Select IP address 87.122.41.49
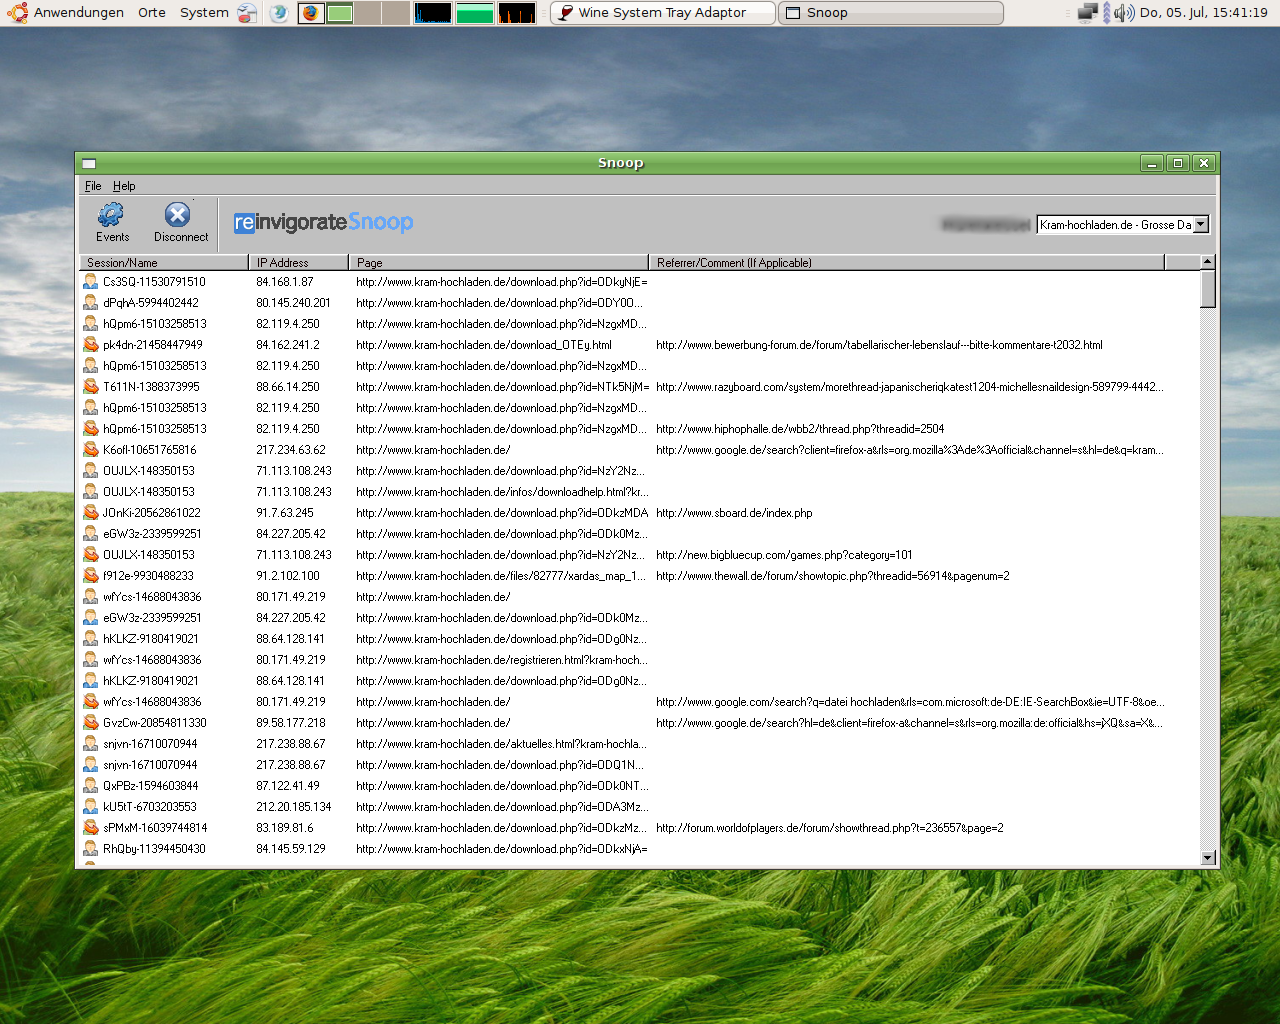The width and height of the screenshot is (1280, 1024). tap(288, 786)
